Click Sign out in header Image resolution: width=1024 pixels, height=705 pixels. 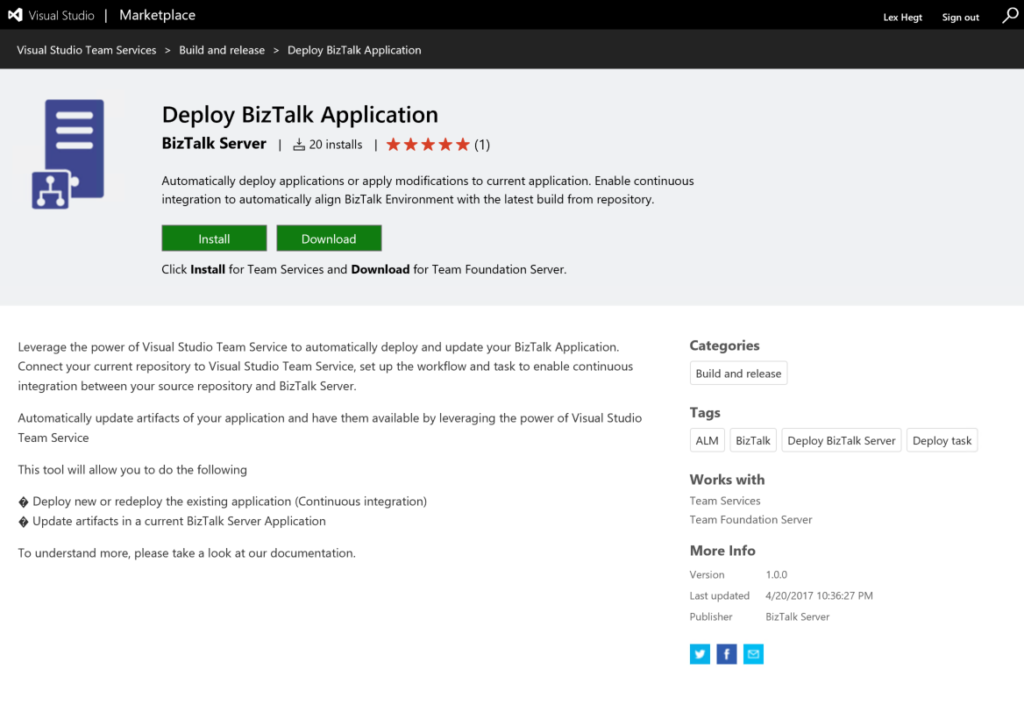point(960,17)
